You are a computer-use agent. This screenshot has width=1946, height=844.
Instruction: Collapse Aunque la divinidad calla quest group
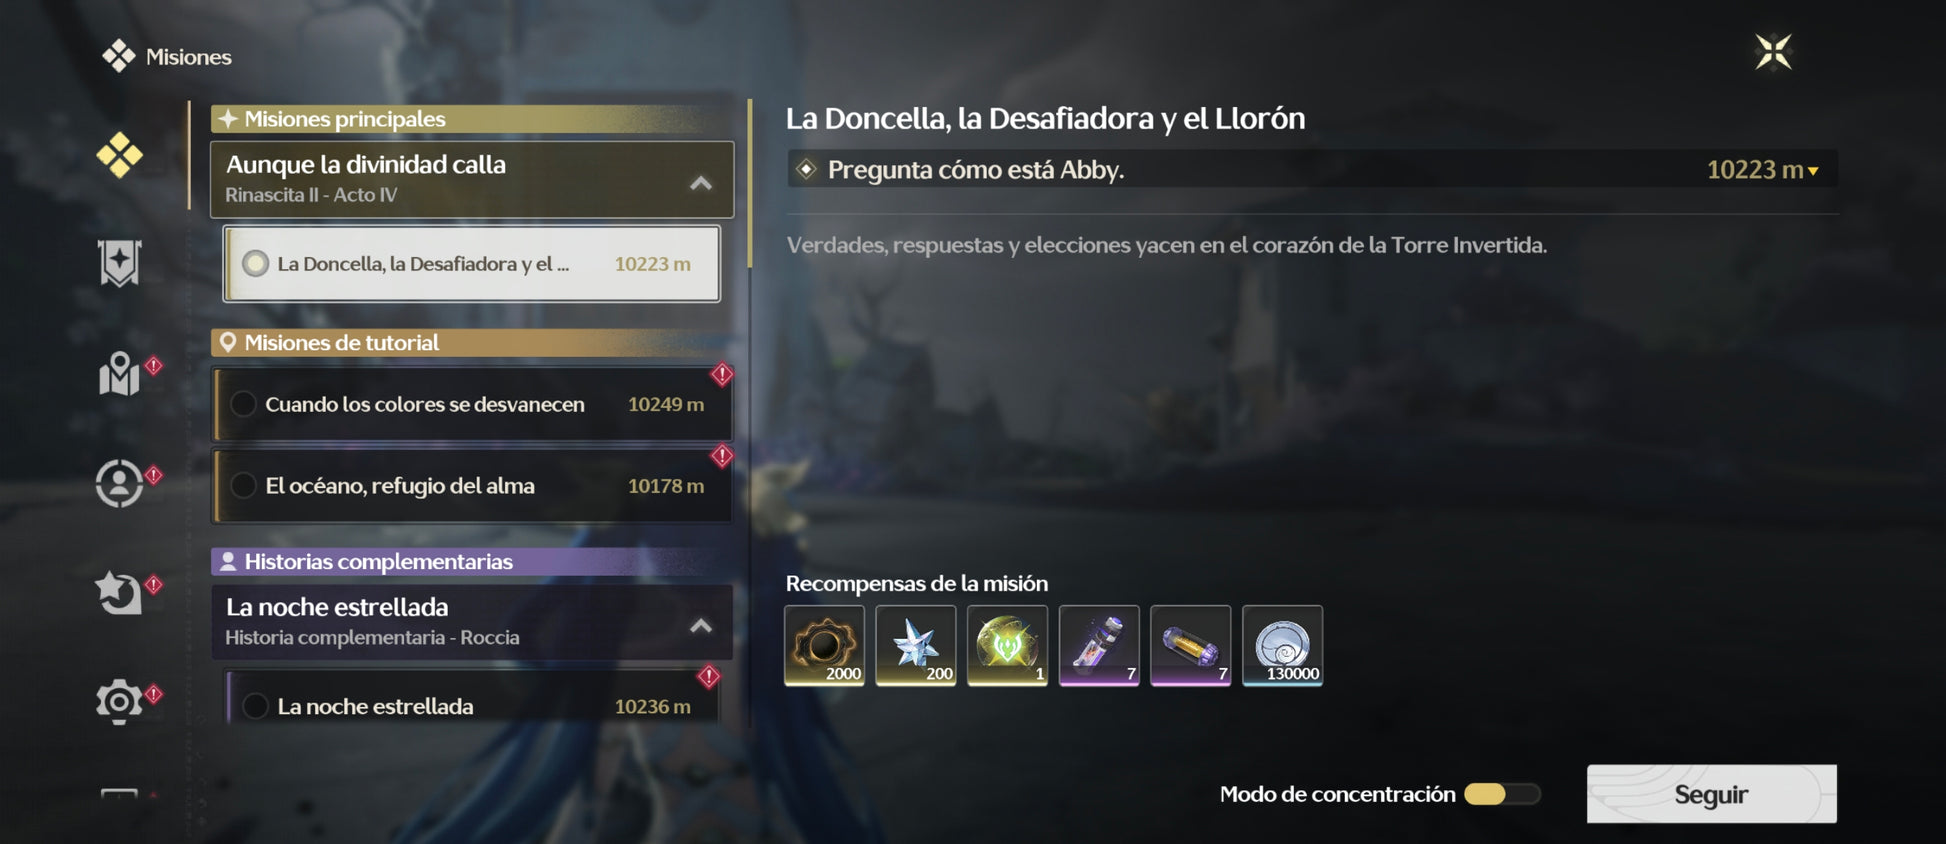pos(701,183)
